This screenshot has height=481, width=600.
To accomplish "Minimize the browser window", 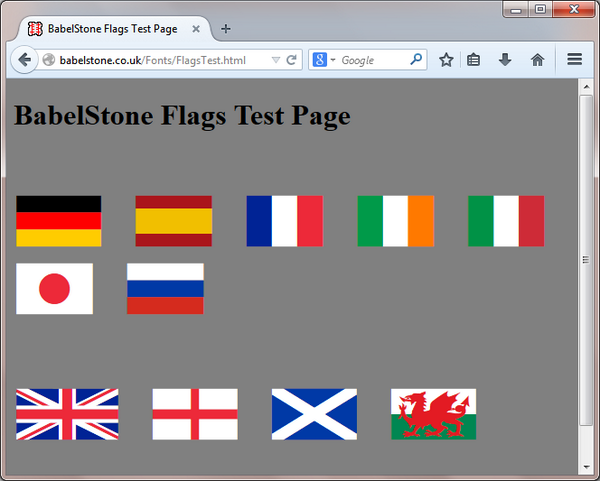I will click(x=516, y=9).
